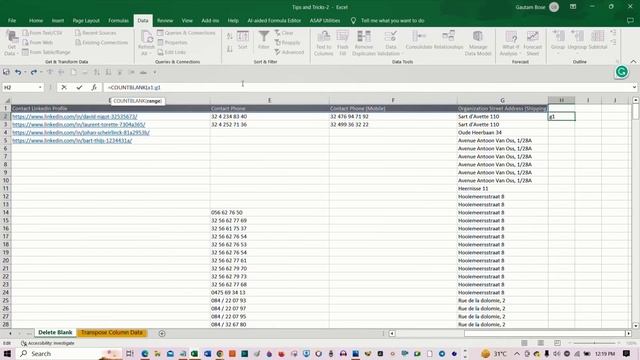
Task: Click the Insert Function fx button
Action: pyautogui.click(x=94, y=87)
